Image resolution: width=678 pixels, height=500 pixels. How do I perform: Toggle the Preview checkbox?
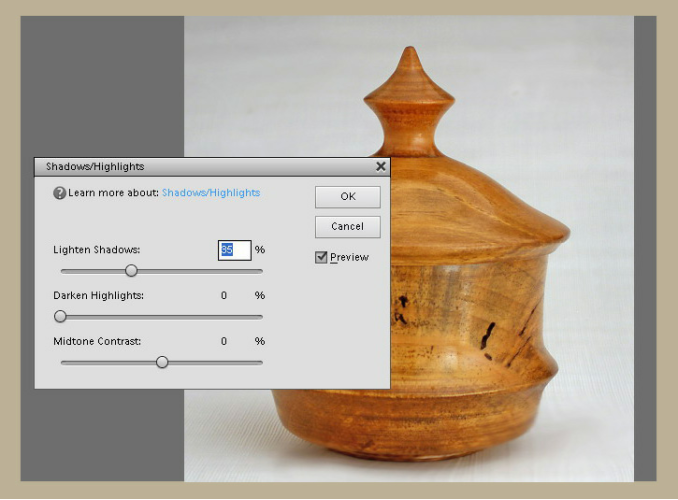[x=322, y=257]
